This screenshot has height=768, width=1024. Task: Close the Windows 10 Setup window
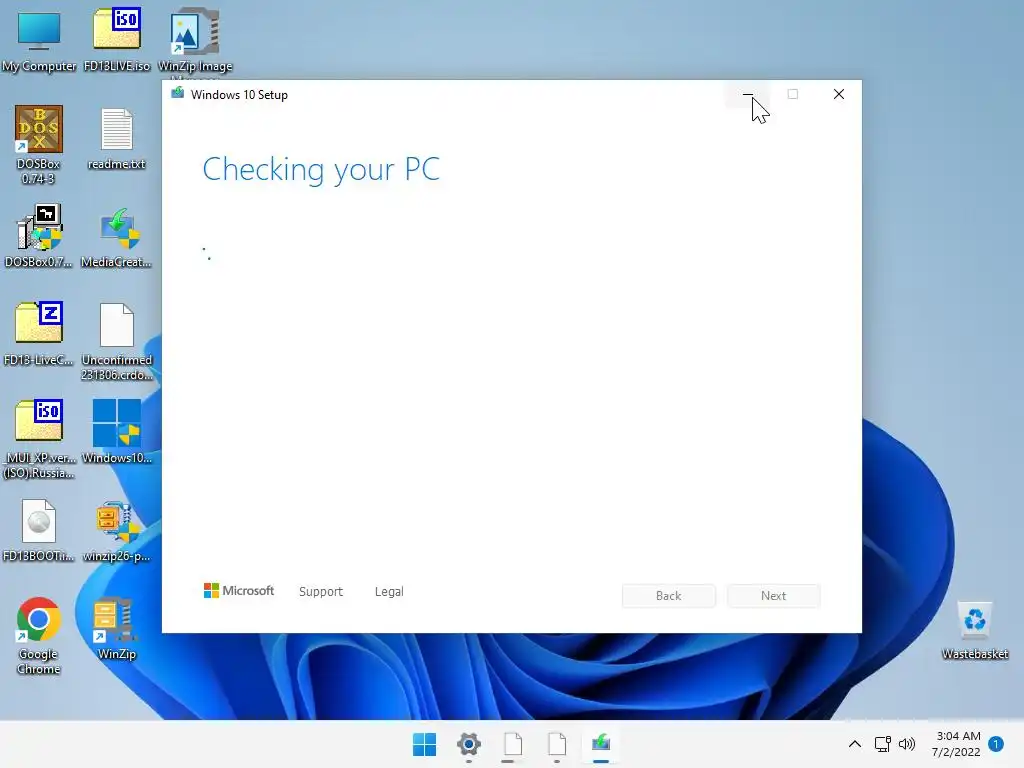tap(839, 94)
